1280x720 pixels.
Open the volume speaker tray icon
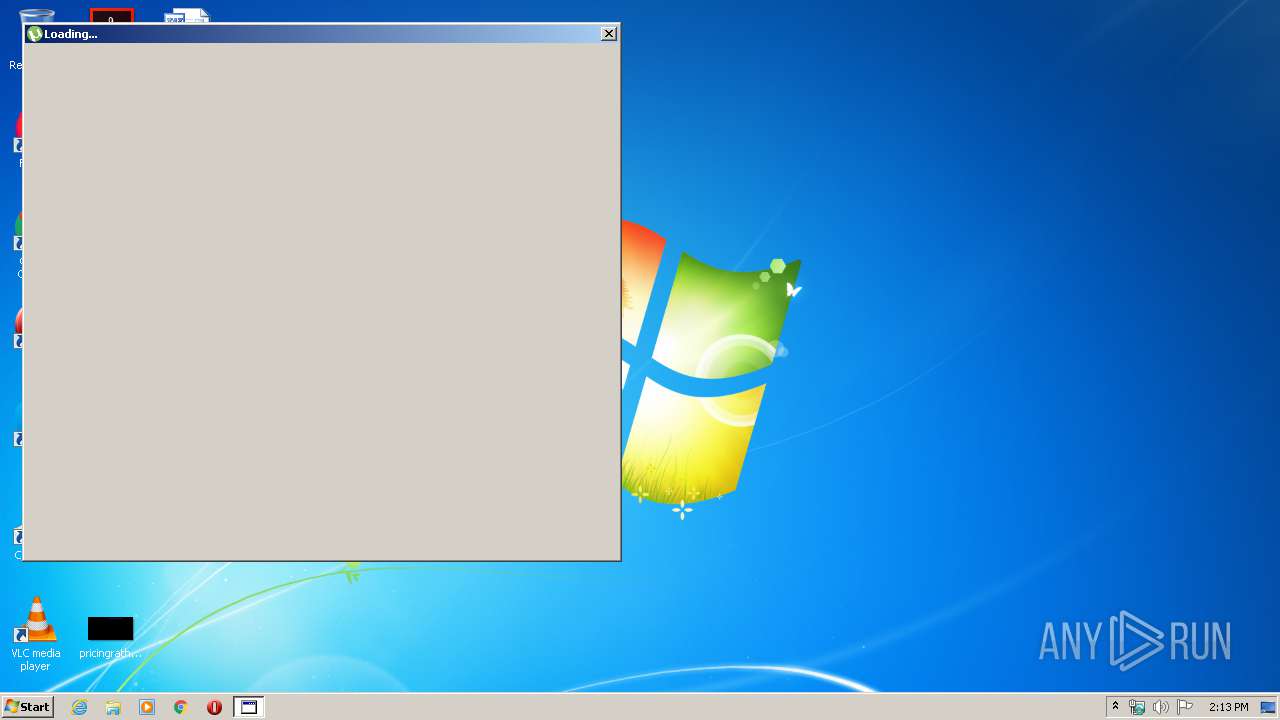click(1160, 707)
